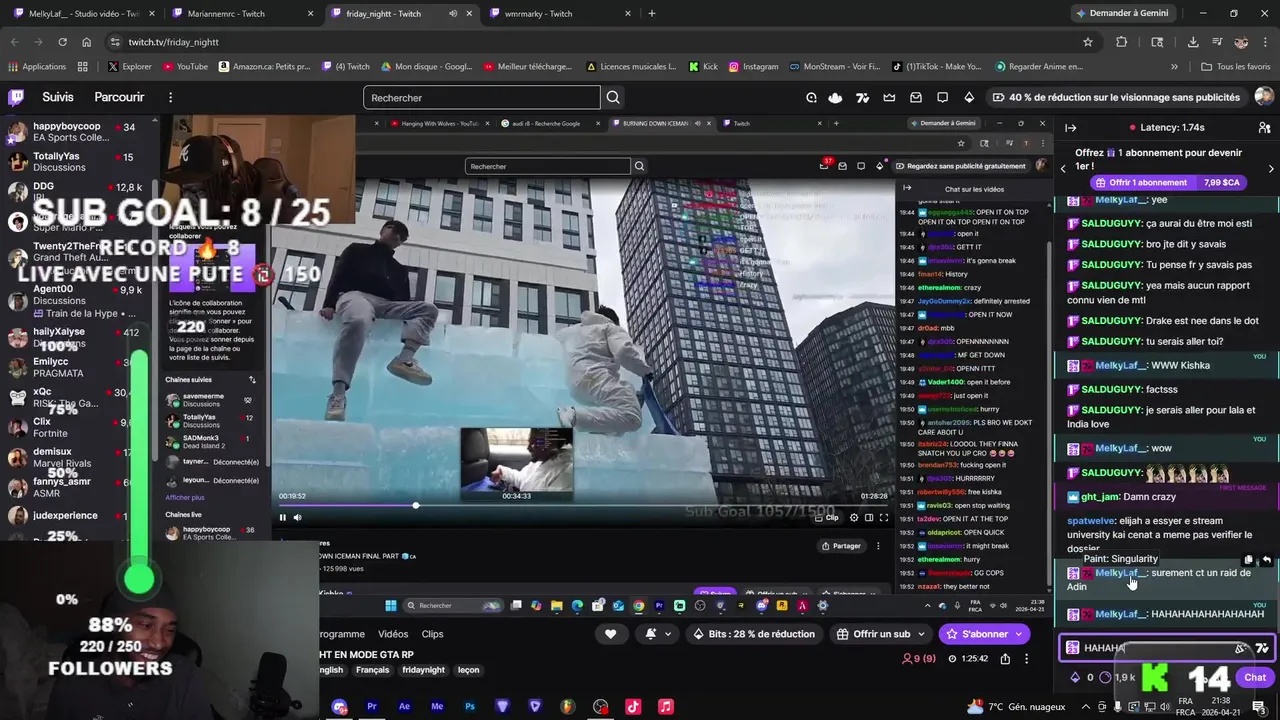Open Adobe Premiere Pro from the taskbar
Viewport: 1280px width, 720px height.
371,706
